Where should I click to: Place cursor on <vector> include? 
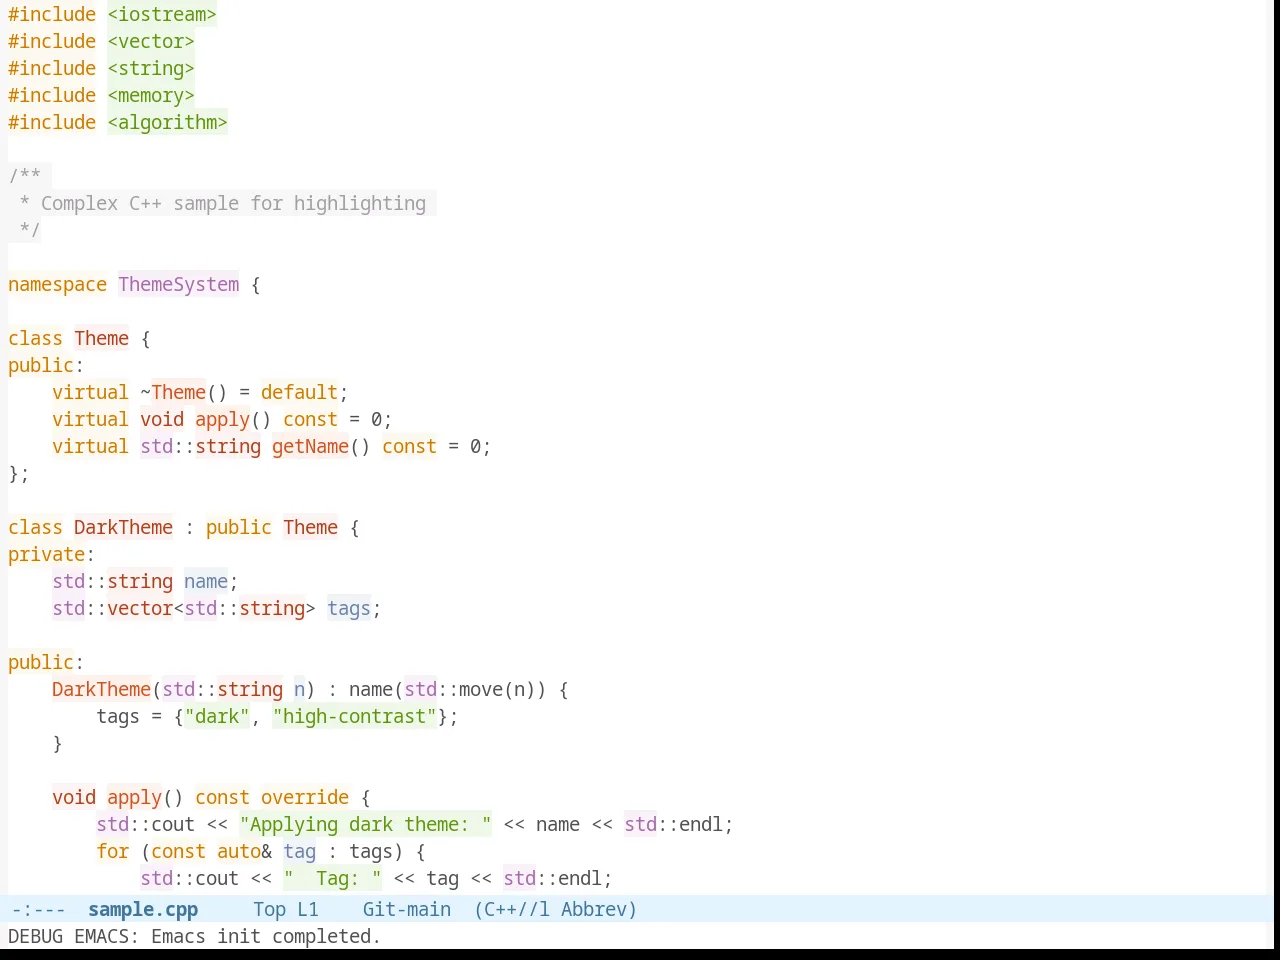click(x=151, y=41)
